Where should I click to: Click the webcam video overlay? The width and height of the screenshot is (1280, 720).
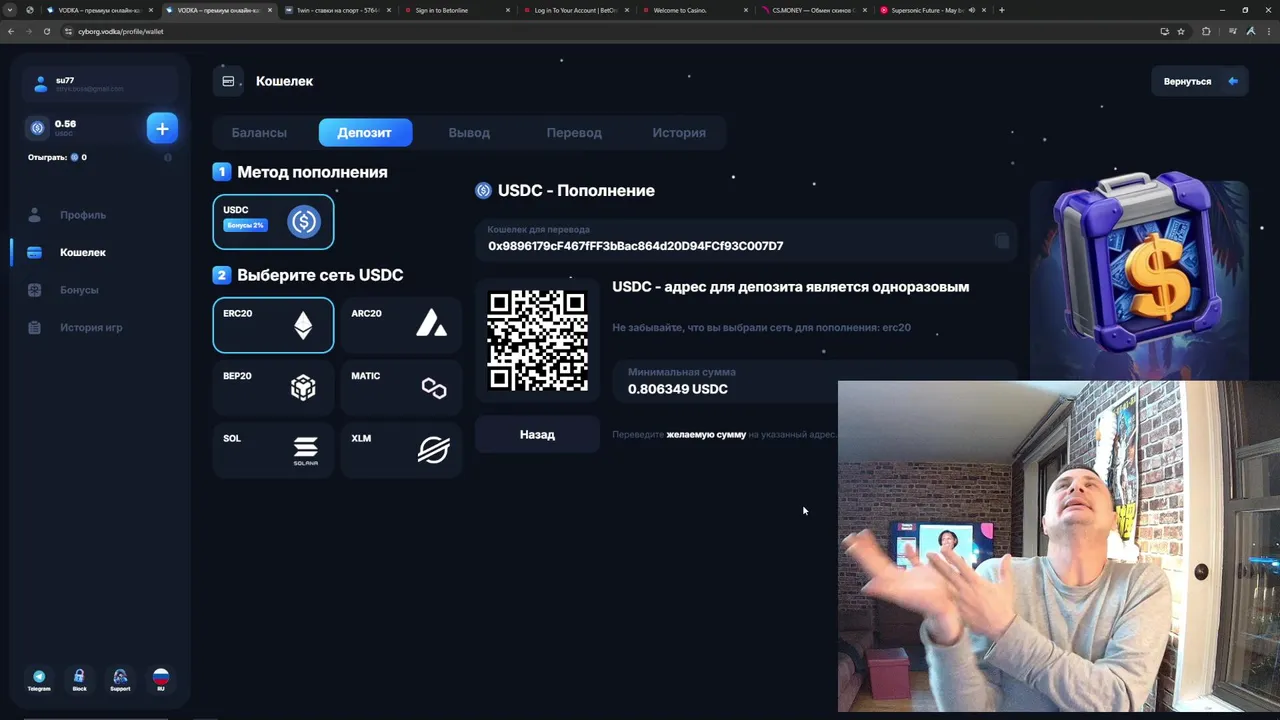(1059, 546)
